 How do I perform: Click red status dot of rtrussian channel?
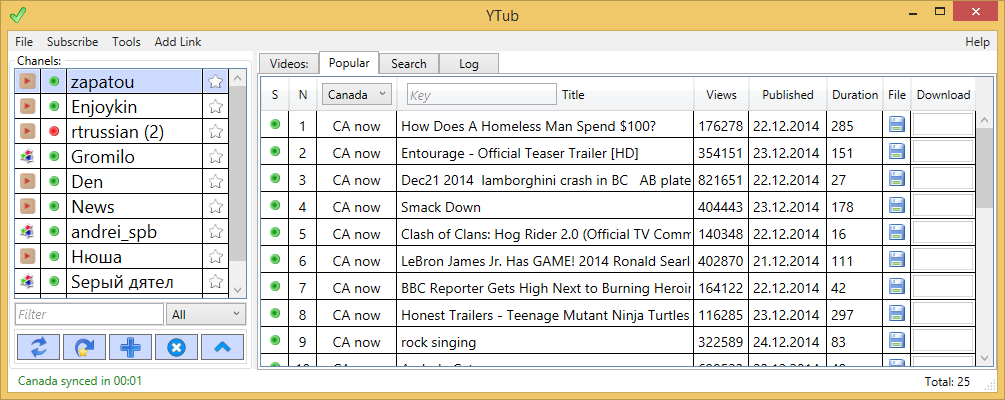(x=54, y=131)
